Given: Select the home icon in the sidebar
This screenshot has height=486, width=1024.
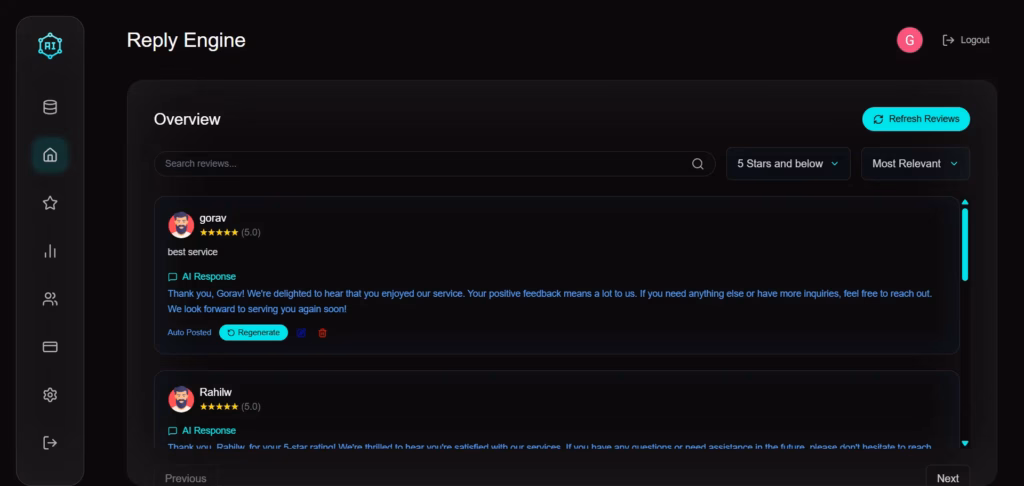Looking at the screenshot, I should [x=50, y=155].
